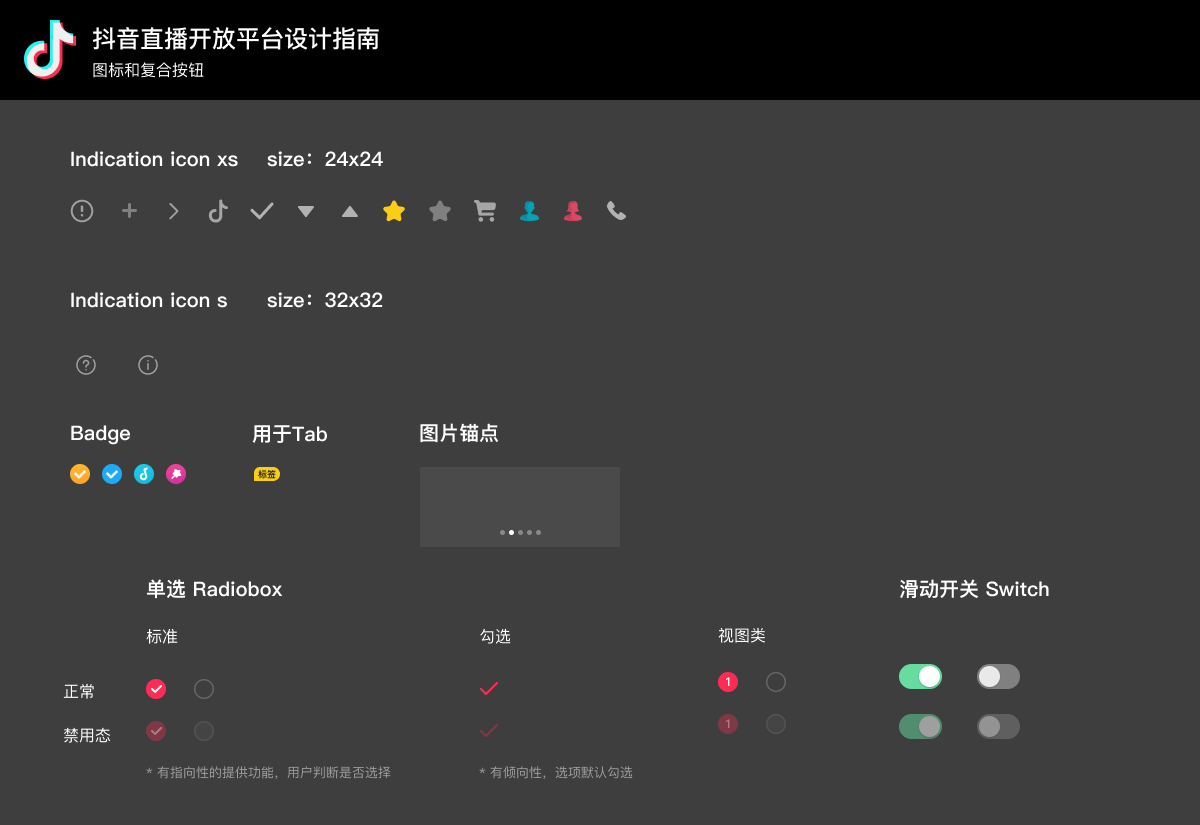
Task: Click the blue verified check badge
Action: coord(112,474)
